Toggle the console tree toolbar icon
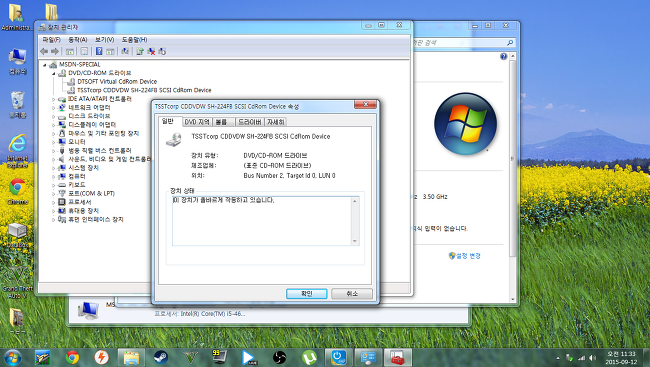The width and height of the screenshot is (650, 367). coord(70,51)
